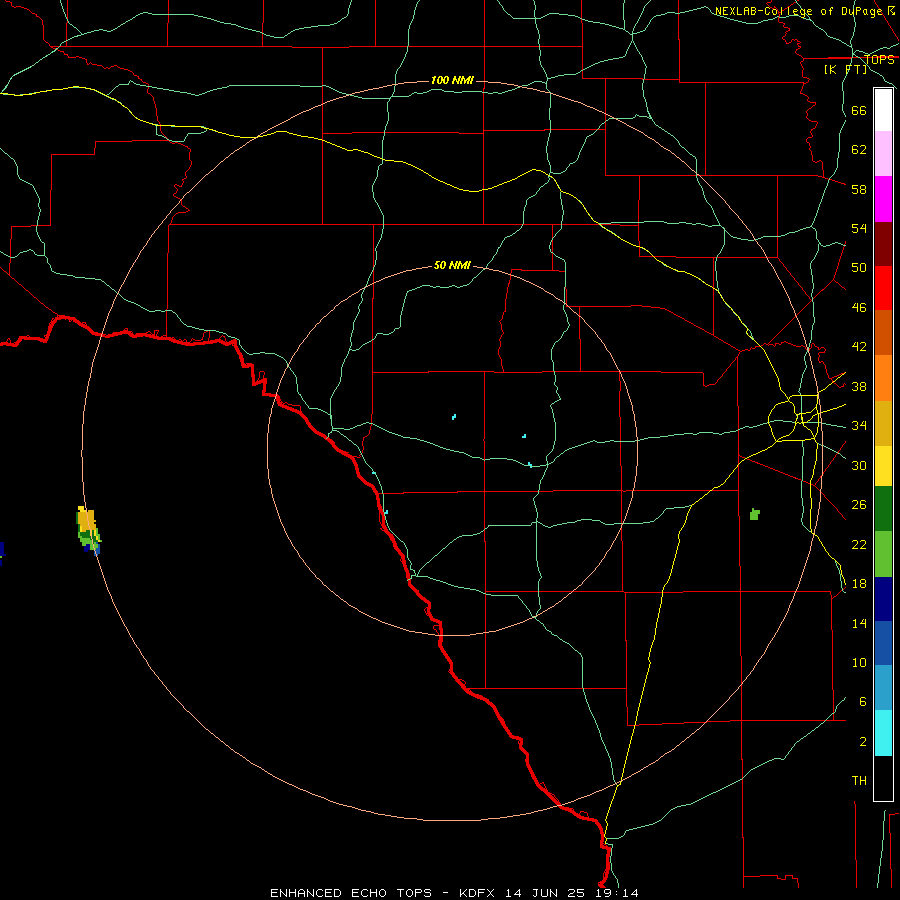The image size is (900, 900).
Task: Click the legend value '54'
Action: click(859, 228)
